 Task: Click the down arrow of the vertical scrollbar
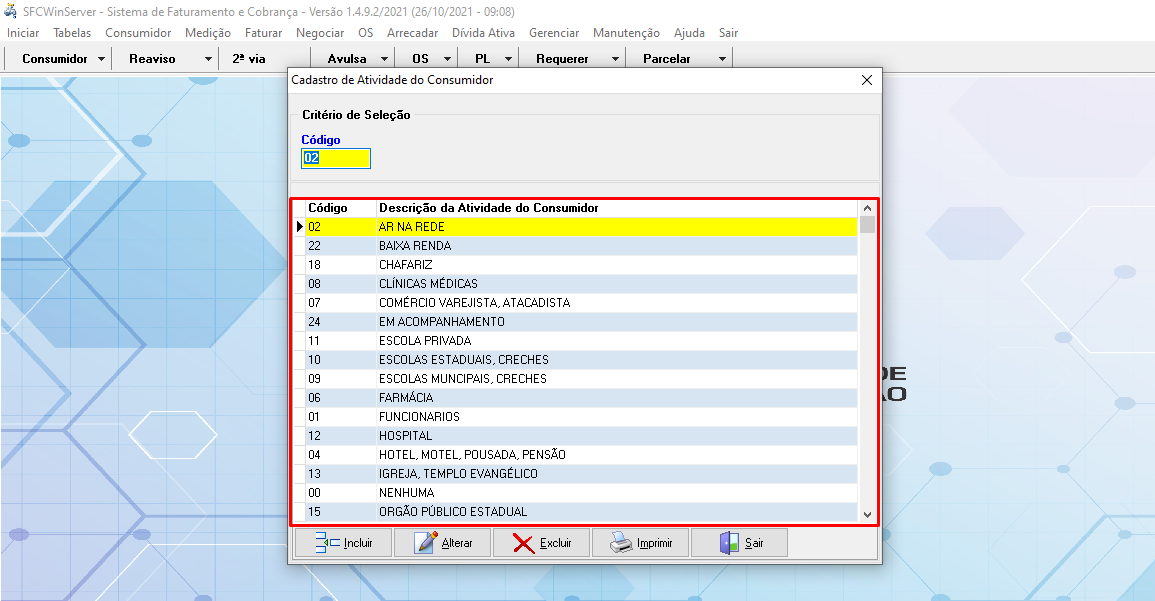(x=867, y=516)
